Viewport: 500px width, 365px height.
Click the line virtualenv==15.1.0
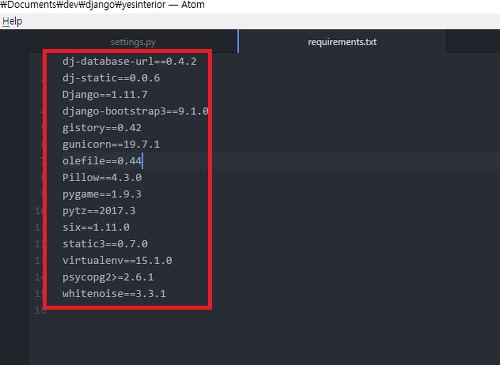click(x=117, y=260)
